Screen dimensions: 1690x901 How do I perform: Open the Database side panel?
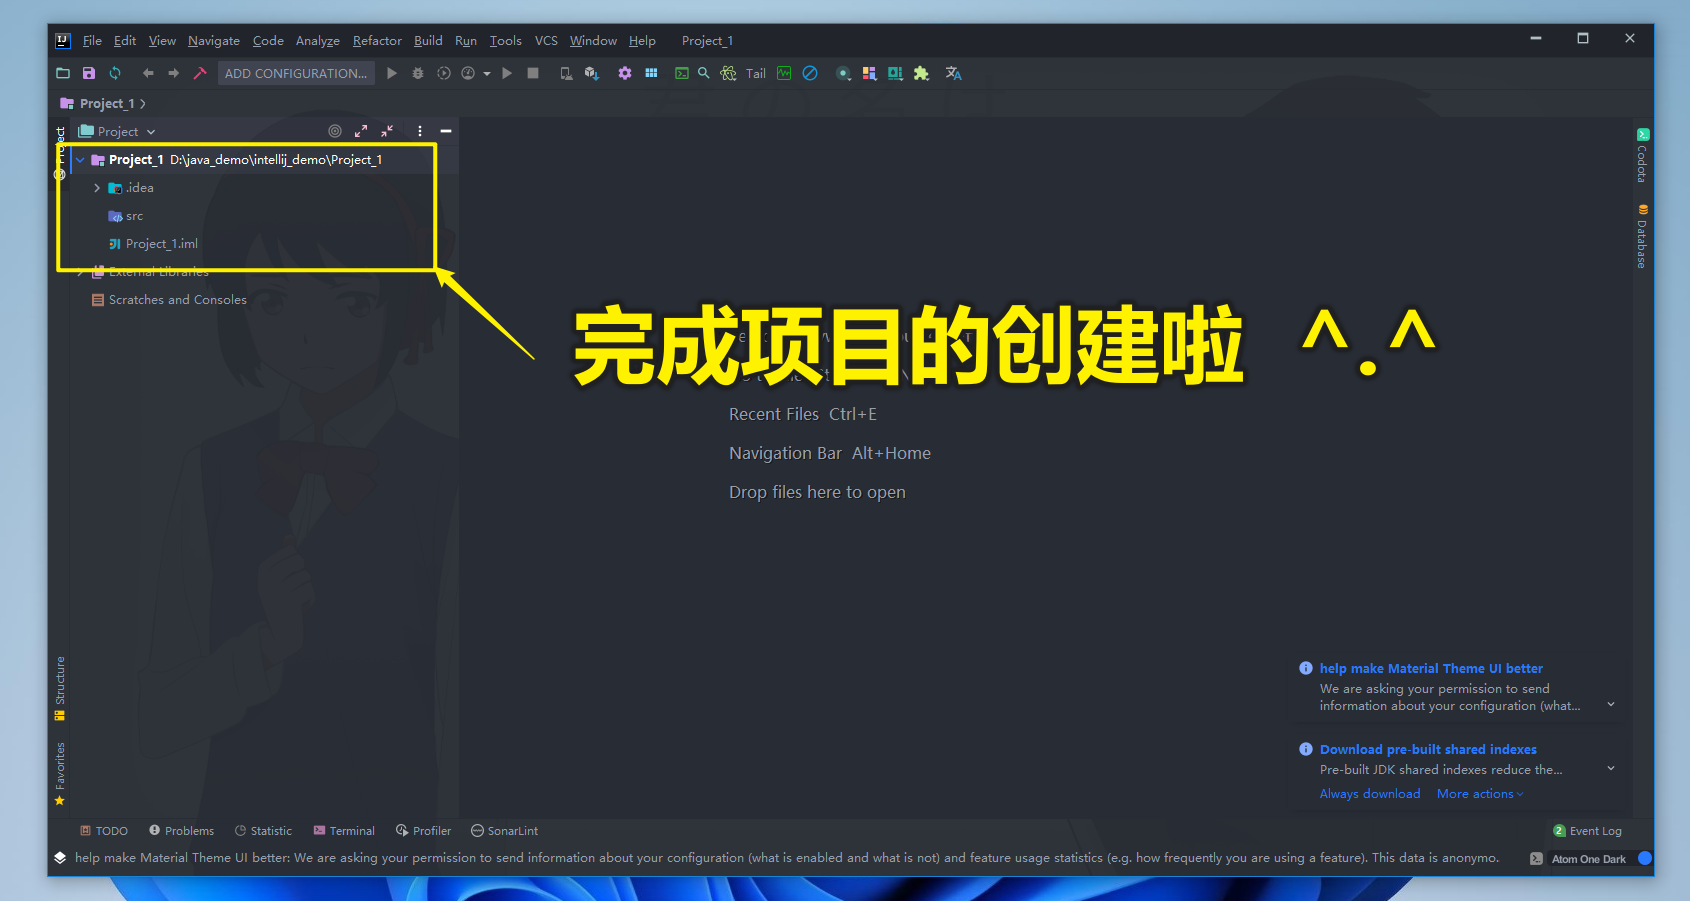pos(1642,236)
